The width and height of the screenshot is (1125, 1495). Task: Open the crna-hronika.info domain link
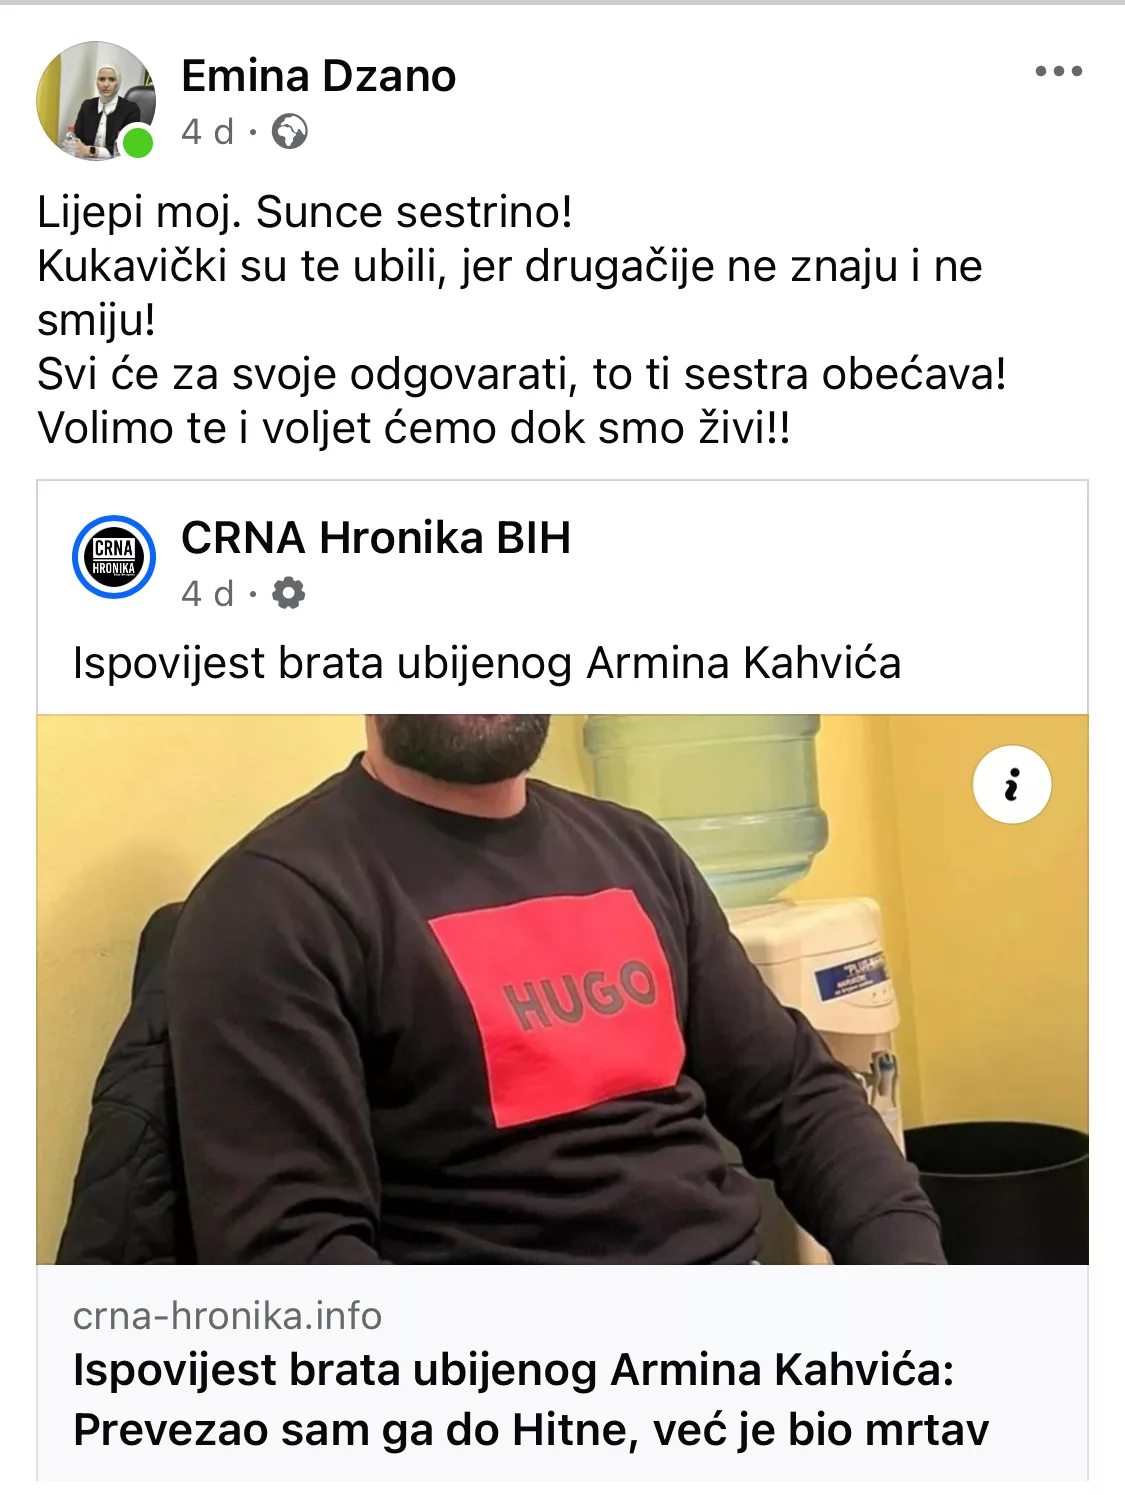(227, 1316)
